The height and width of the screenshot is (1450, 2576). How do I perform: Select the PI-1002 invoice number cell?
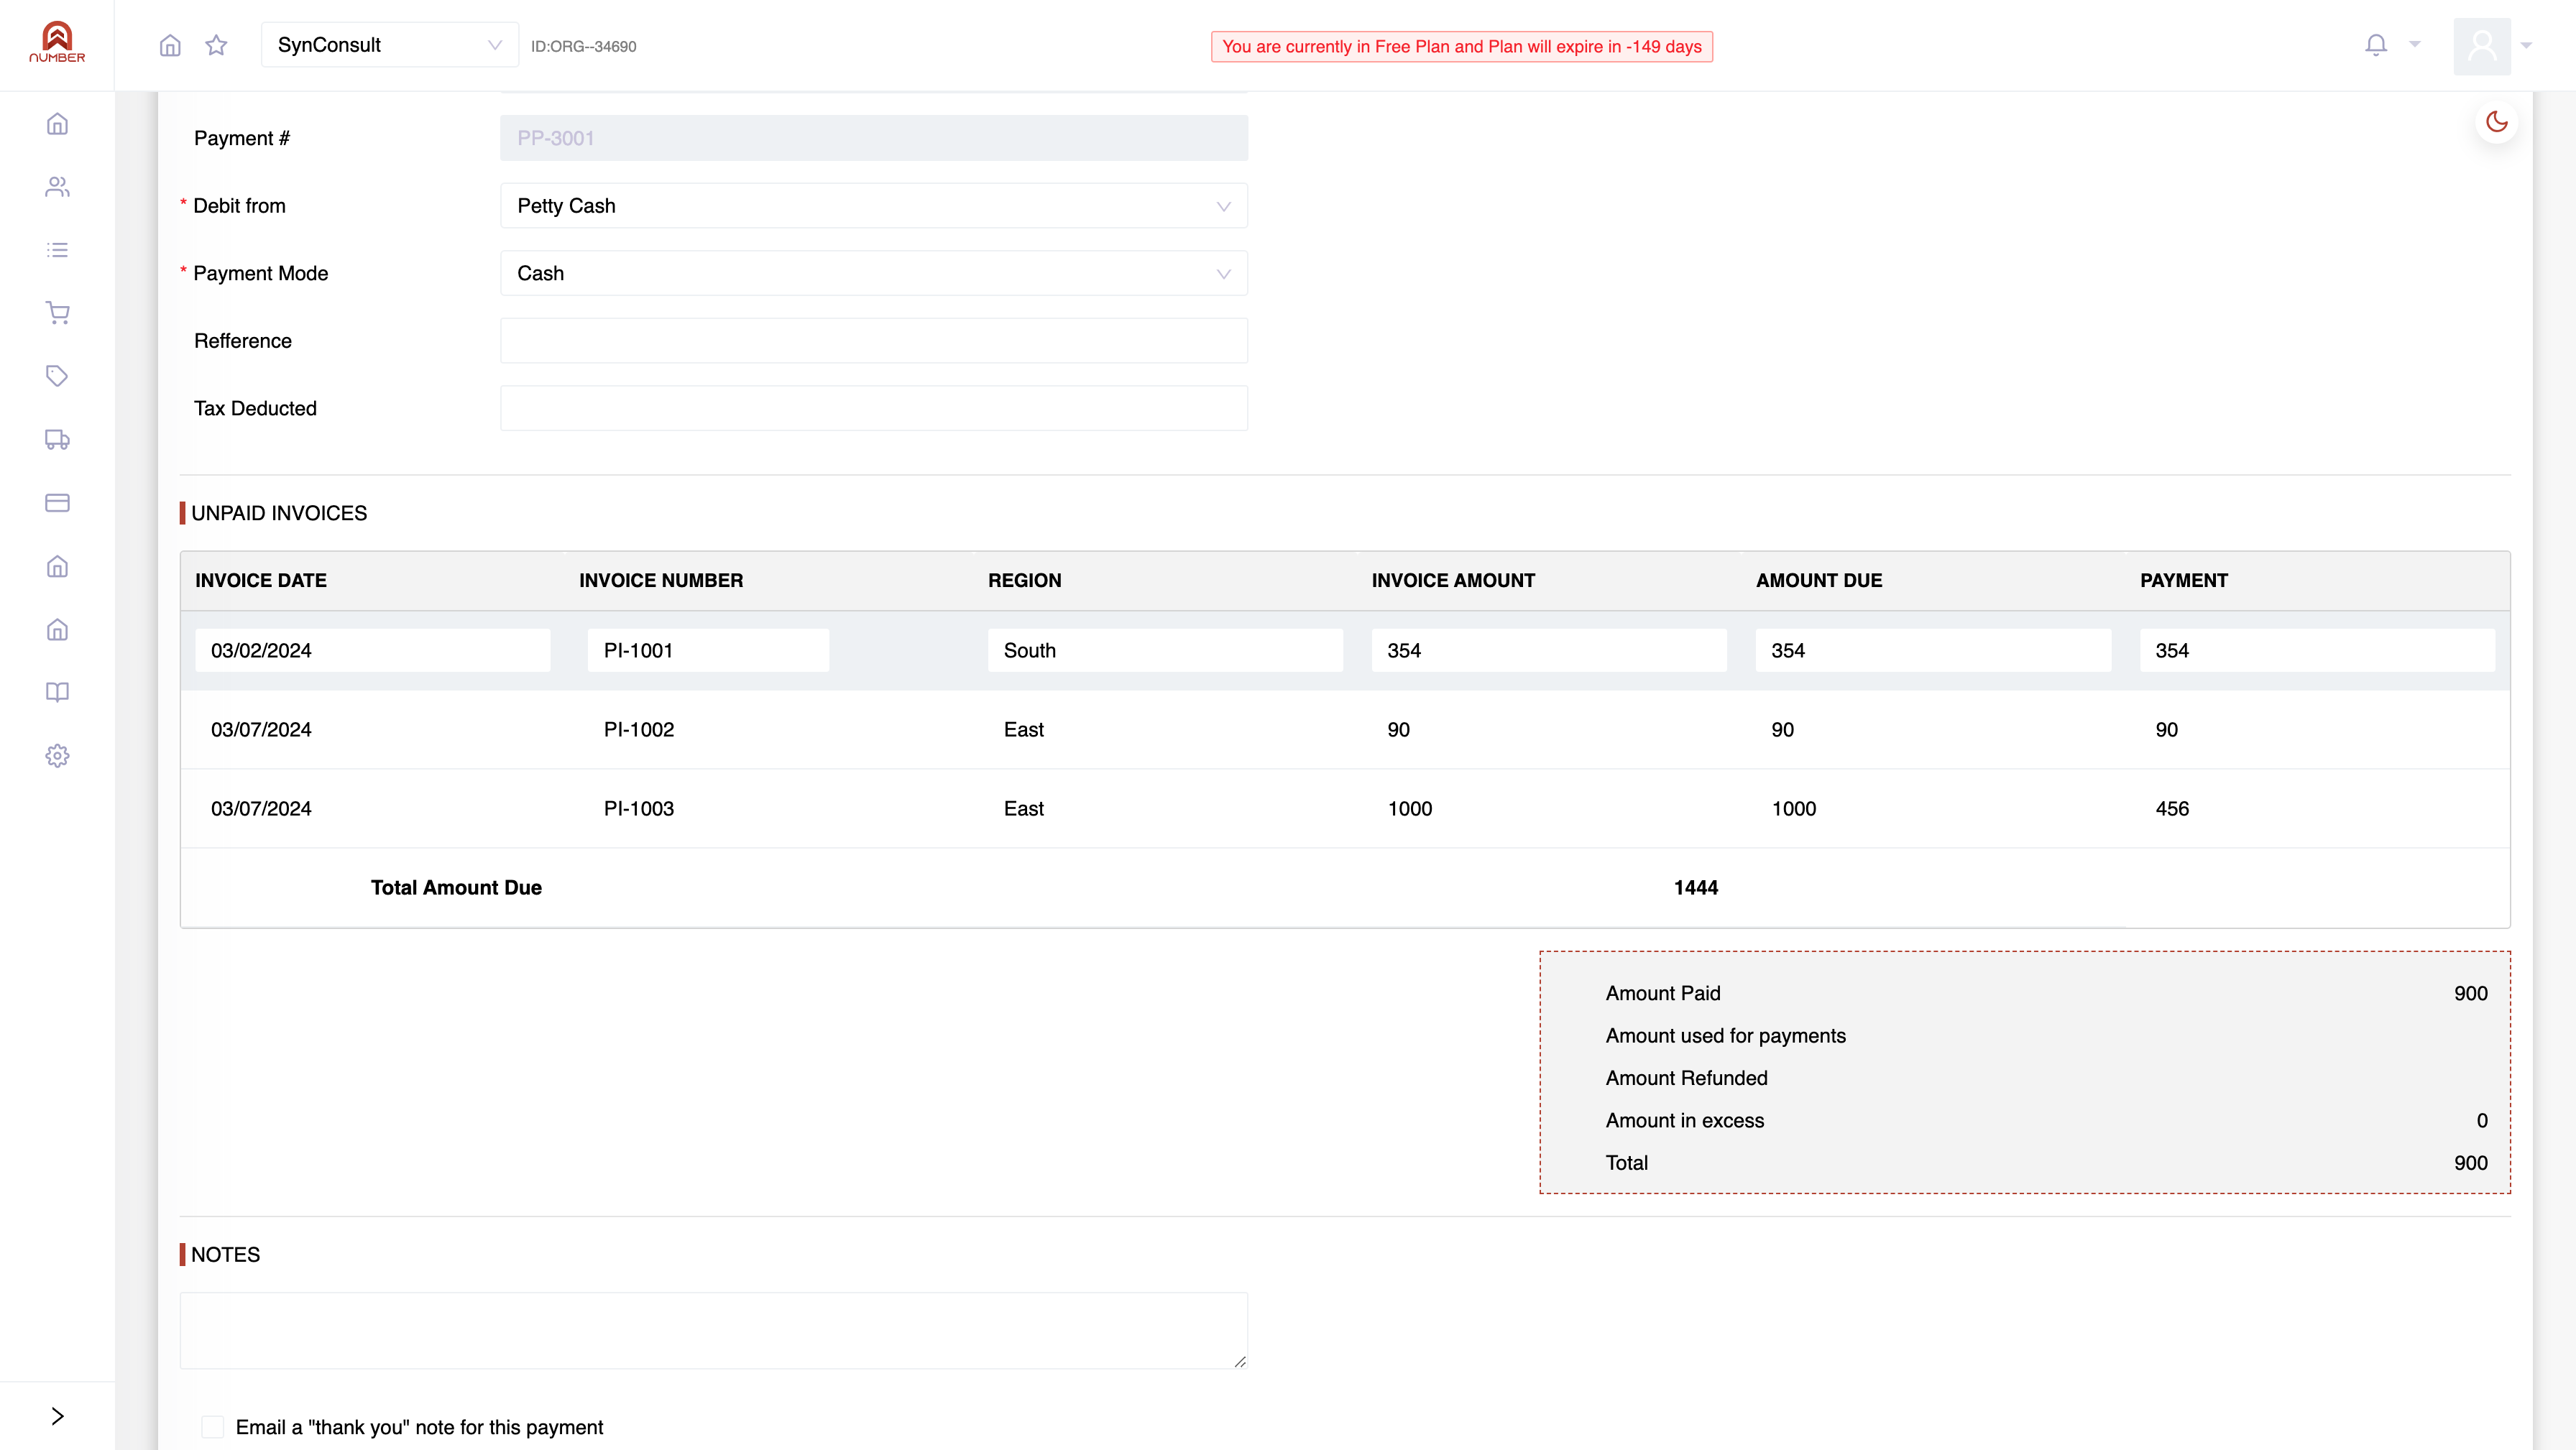click(639, 730)
